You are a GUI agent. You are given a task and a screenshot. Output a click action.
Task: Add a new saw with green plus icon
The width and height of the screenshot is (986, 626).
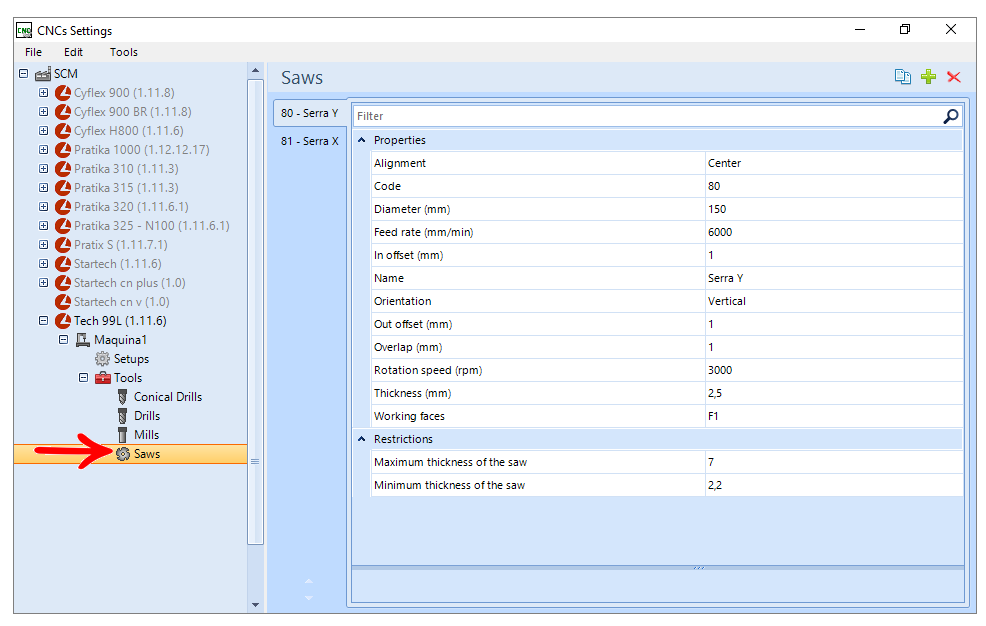[928, 77]
